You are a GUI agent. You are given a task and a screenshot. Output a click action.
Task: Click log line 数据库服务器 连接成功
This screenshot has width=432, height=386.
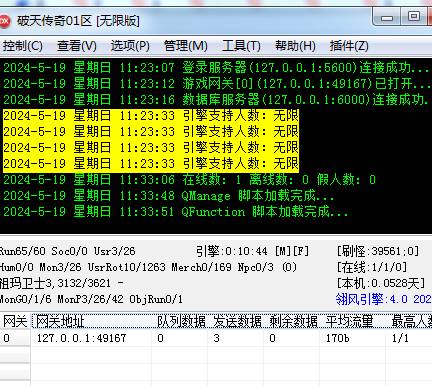click(215, 100)
